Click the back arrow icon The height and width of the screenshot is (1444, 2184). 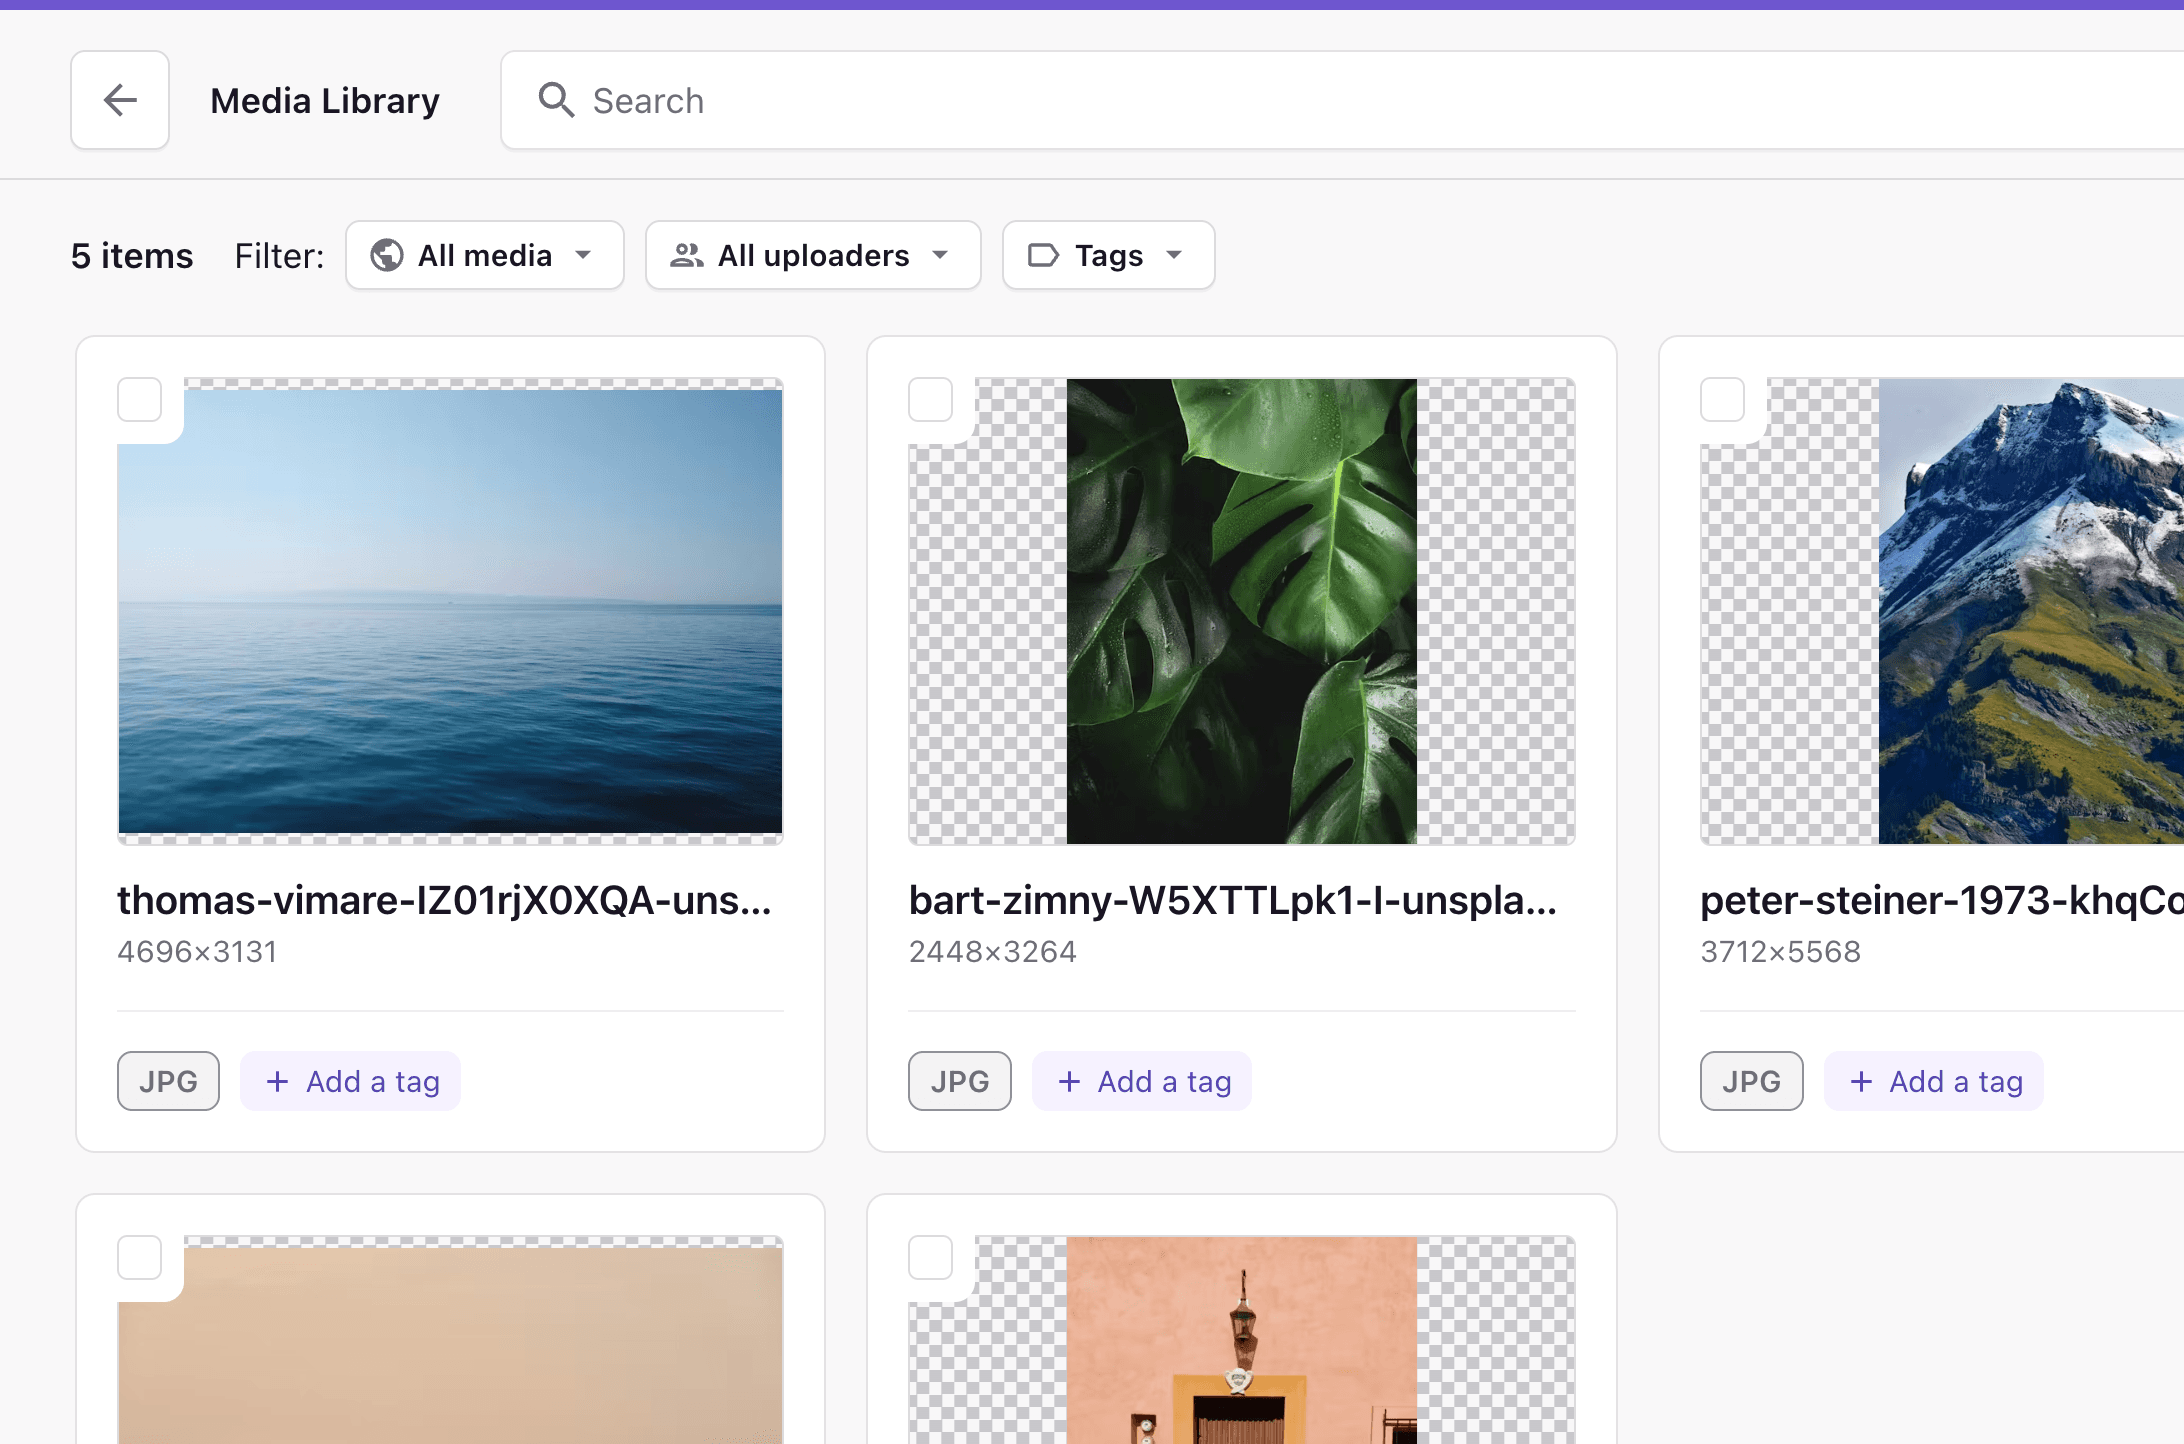[120, 100]
